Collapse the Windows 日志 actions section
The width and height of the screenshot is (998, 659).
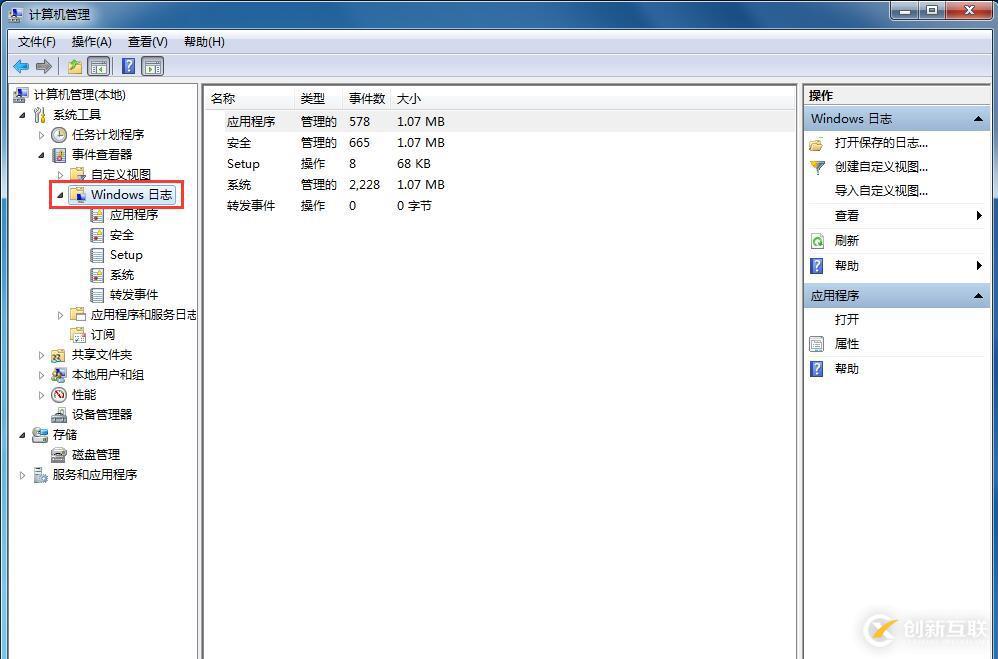pos(978,119)
